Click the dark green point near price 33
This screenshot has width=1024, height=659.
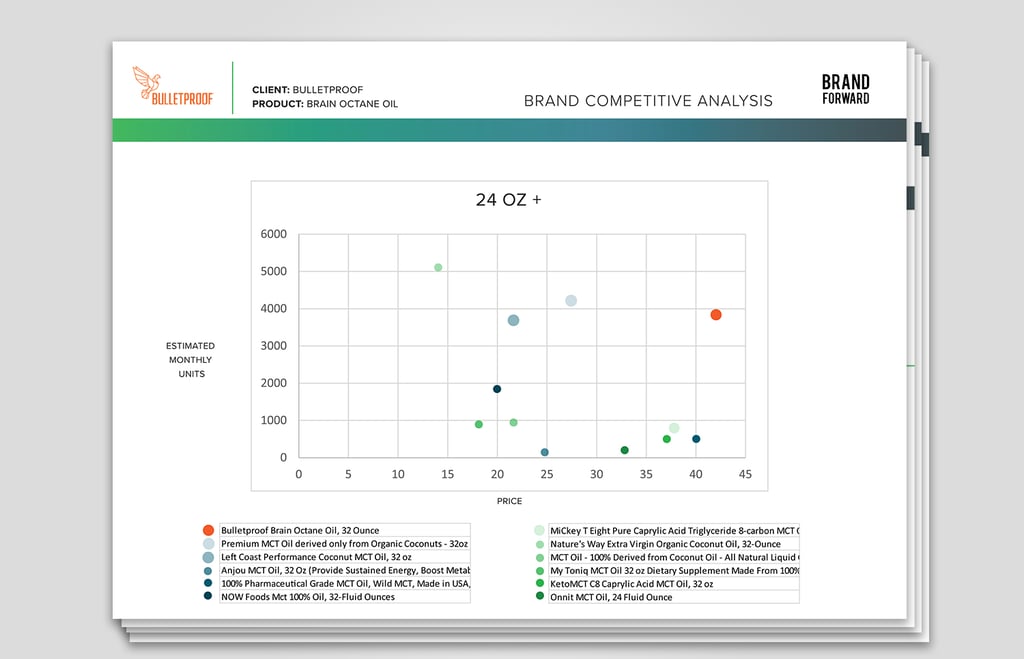pyautogui.click(x=624, y=450)
